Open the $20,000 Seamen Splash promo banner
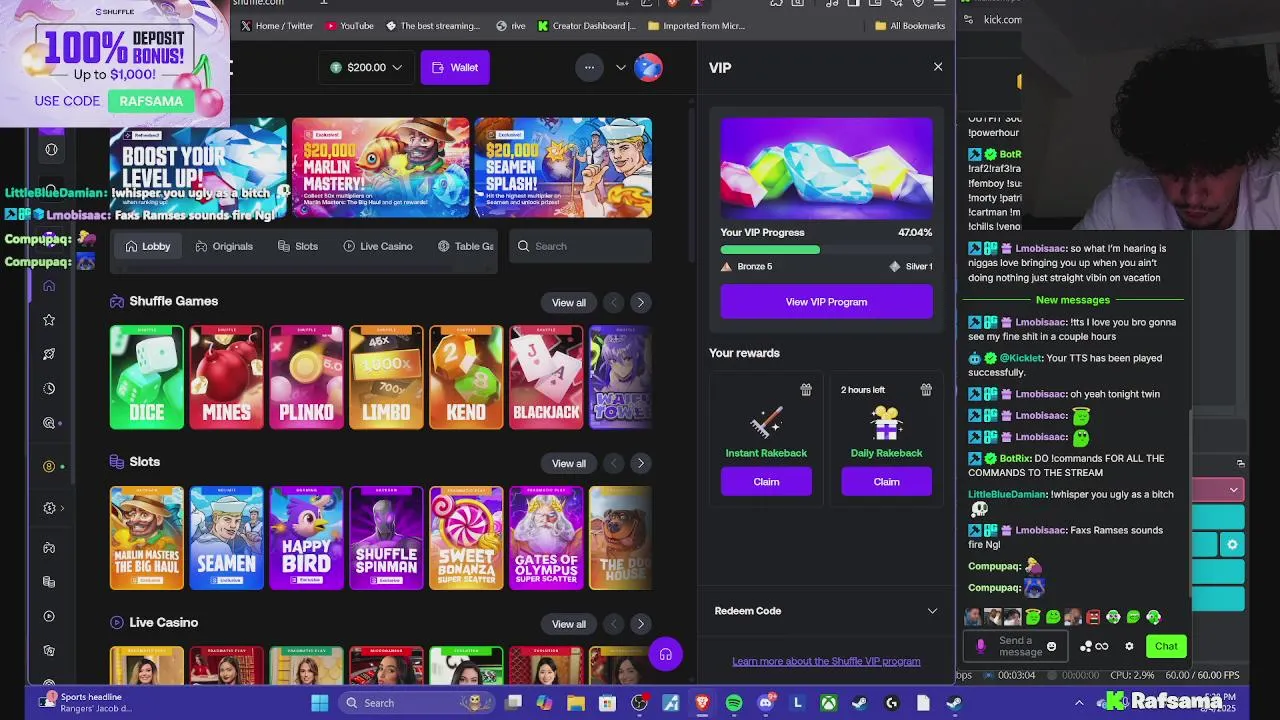Image resolution: width=1280 pixels, height=720 pixels. click(563, 168)
